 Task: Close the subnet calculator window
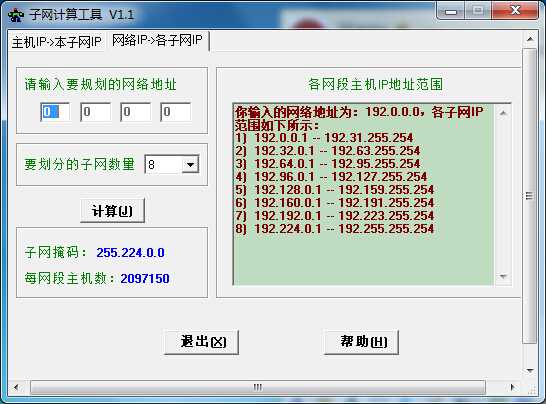click(x=515, y=10)
